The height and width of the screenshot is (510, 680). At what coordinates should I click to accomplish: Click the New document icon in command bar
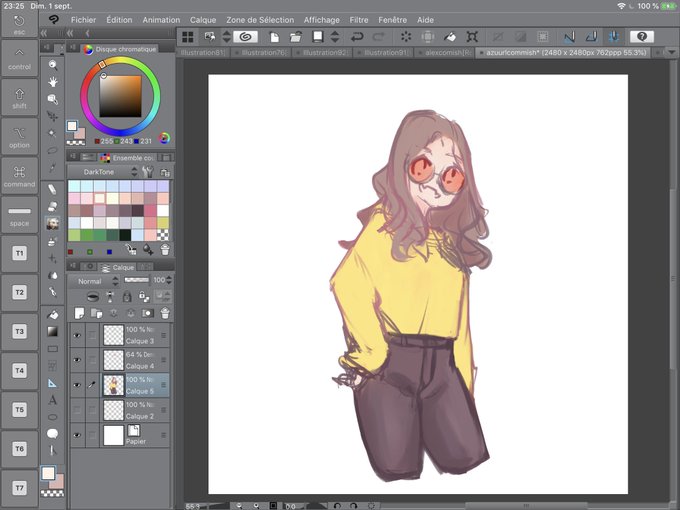[274, 37]
